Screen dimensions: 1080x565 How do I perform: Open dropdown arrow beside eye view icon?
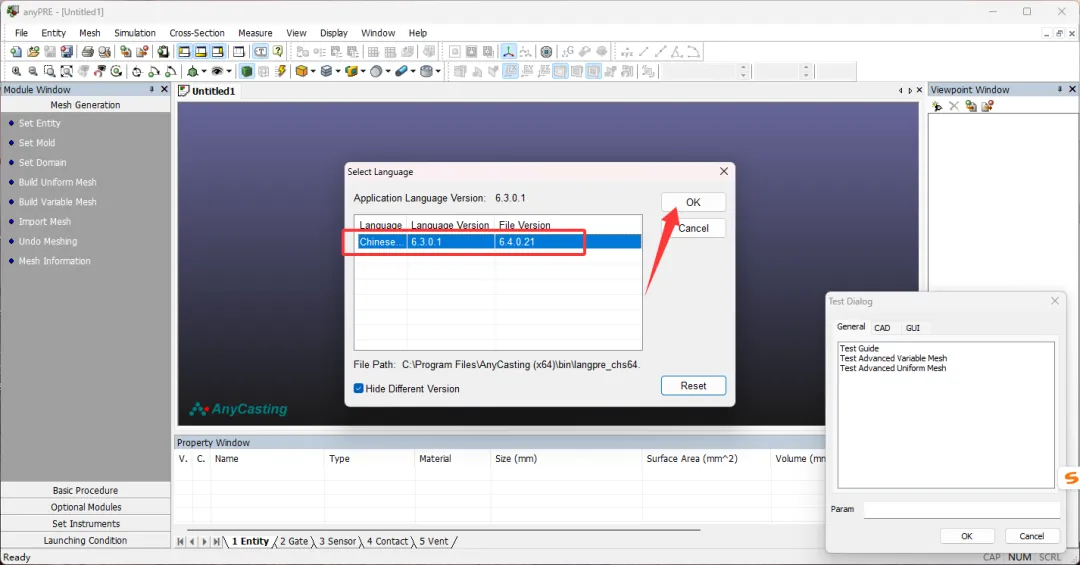[229, 71]
